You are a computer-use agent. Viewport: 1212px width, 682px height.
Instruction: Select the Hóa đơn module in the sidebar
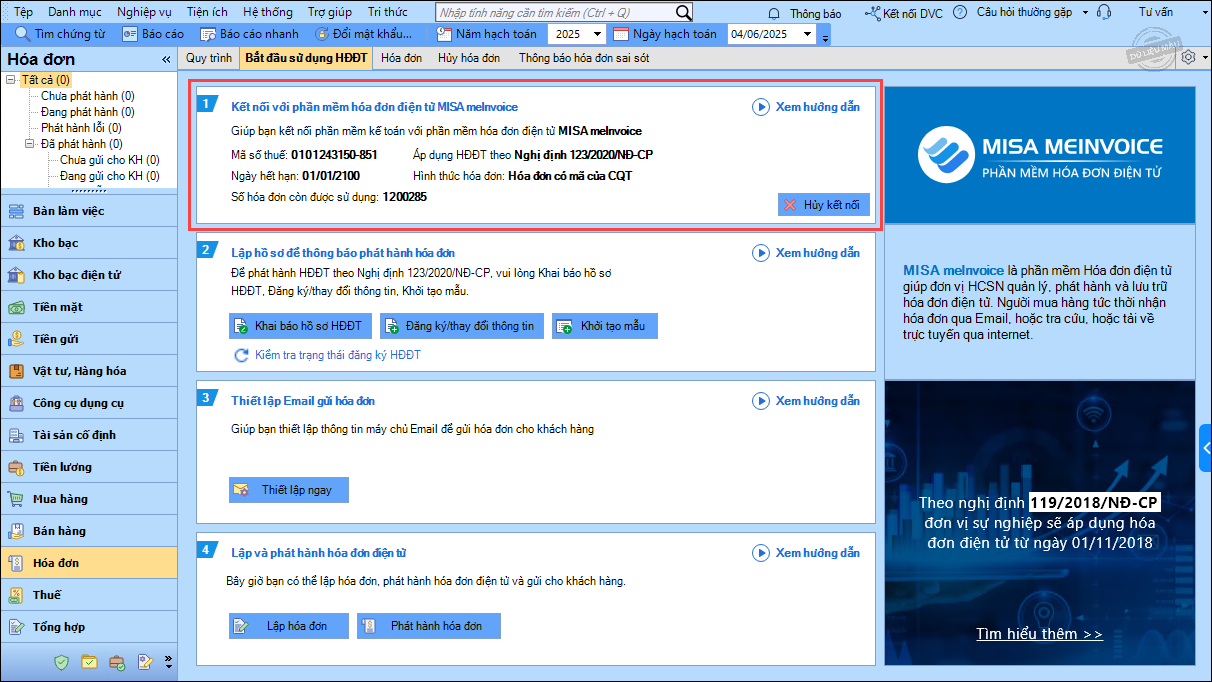point(89,563)
